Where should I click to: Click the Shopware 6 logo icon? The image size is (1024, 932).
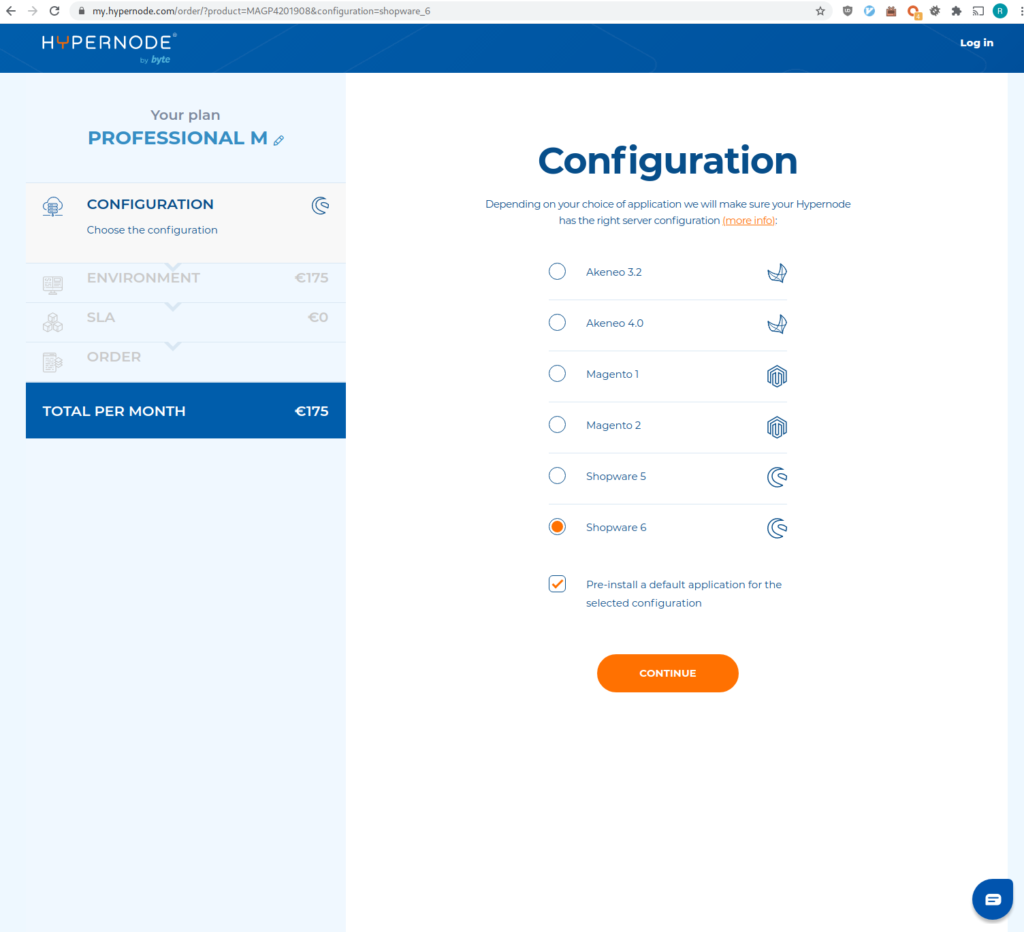(x=776, y=528)
